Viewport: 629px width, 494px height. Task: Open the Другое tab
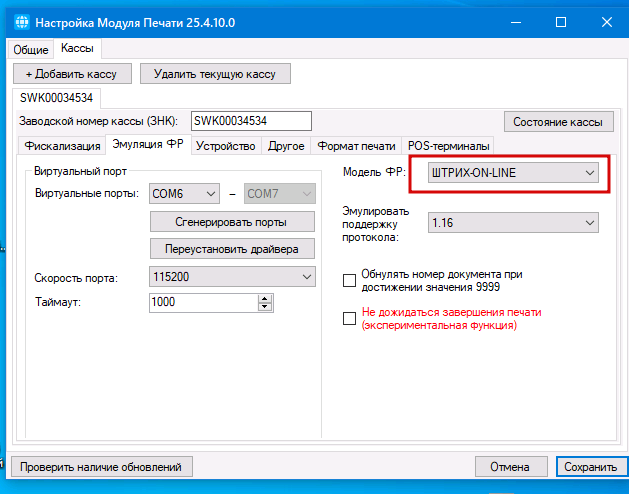click(286, 146)
